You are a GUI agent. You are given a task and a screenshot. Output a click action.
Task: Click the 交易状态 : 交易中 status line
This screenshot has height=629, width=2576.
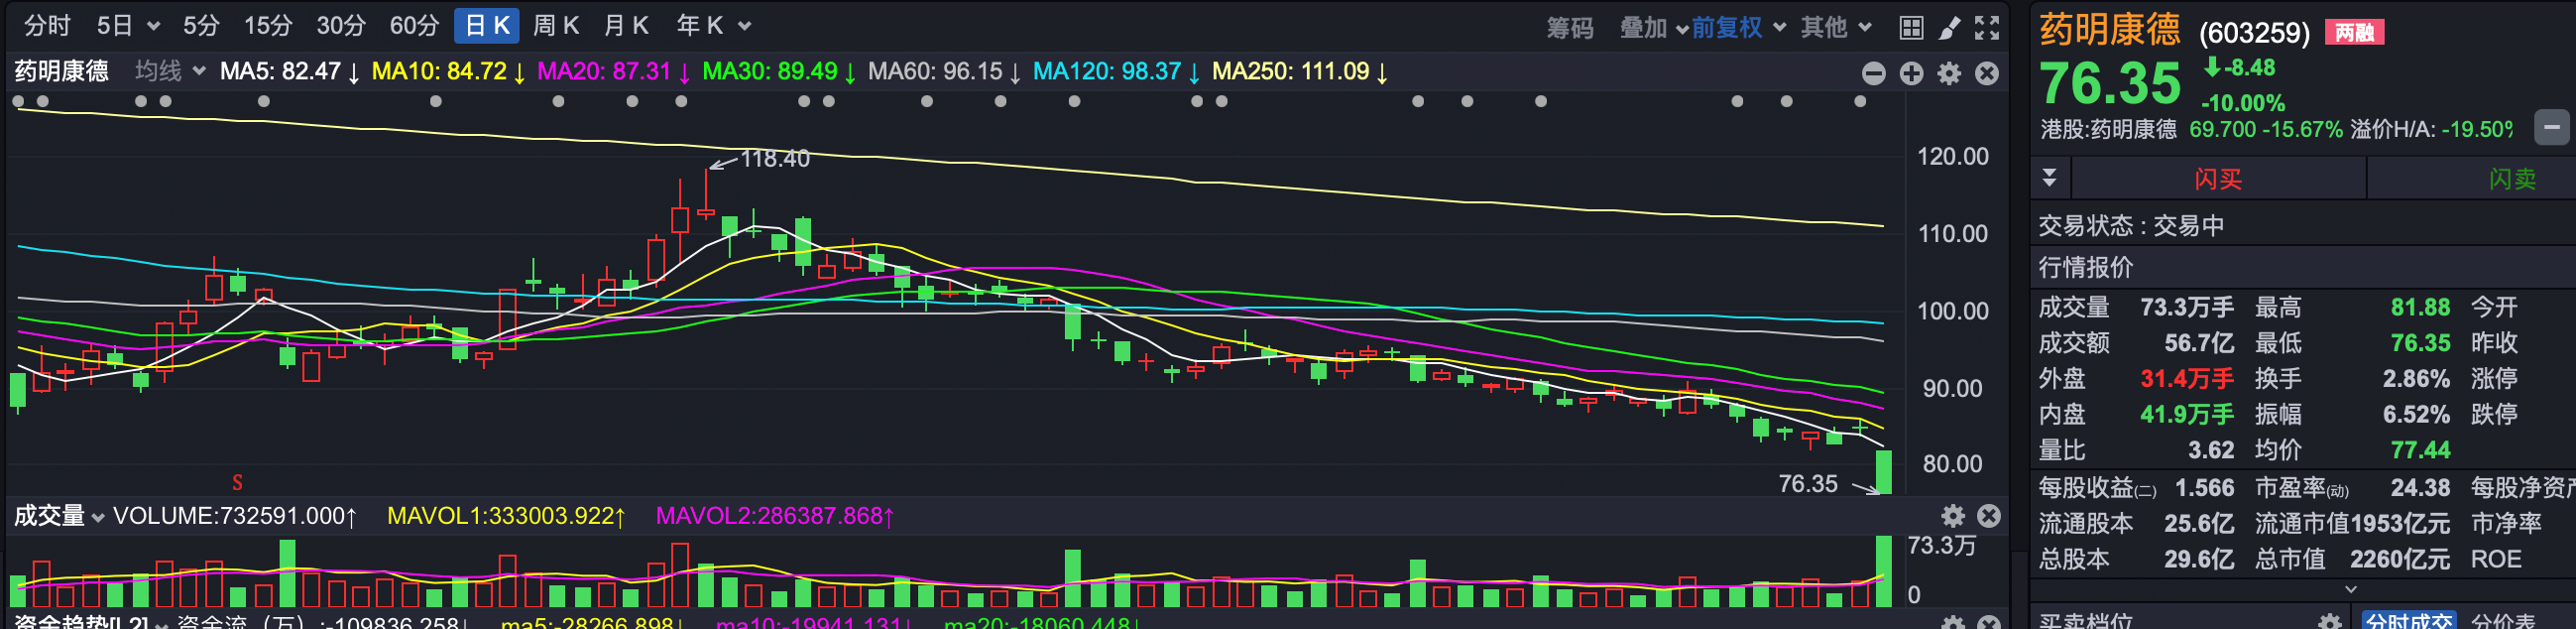[2131, 225]
